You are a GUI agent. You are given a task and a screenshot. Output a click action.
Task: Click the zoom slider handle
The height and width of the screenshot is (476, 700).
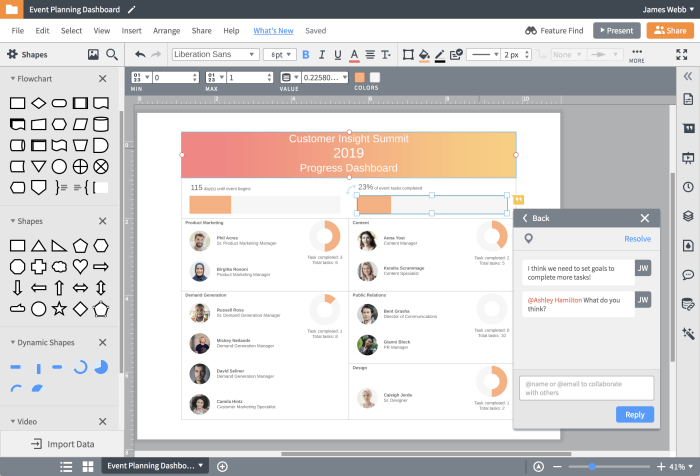[x=592, y=467]
